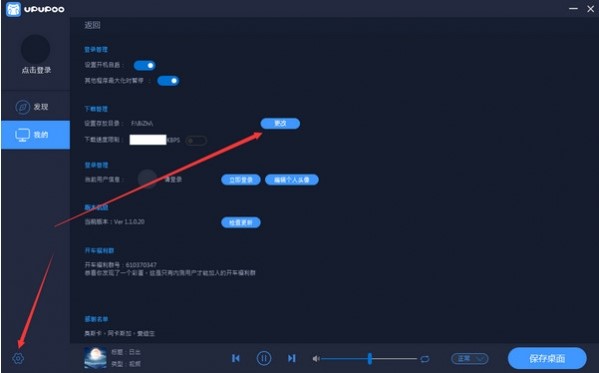
Task: Close the upupoo window
Action: pos(590,9)
